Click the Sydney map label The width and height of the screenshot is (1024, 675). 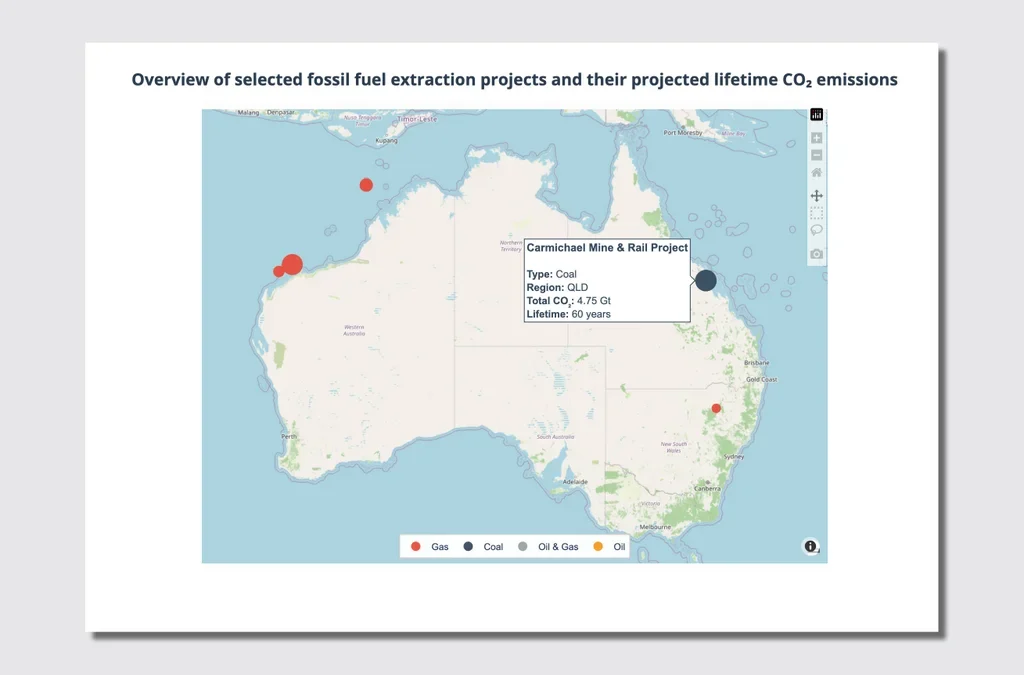(734, 456)
